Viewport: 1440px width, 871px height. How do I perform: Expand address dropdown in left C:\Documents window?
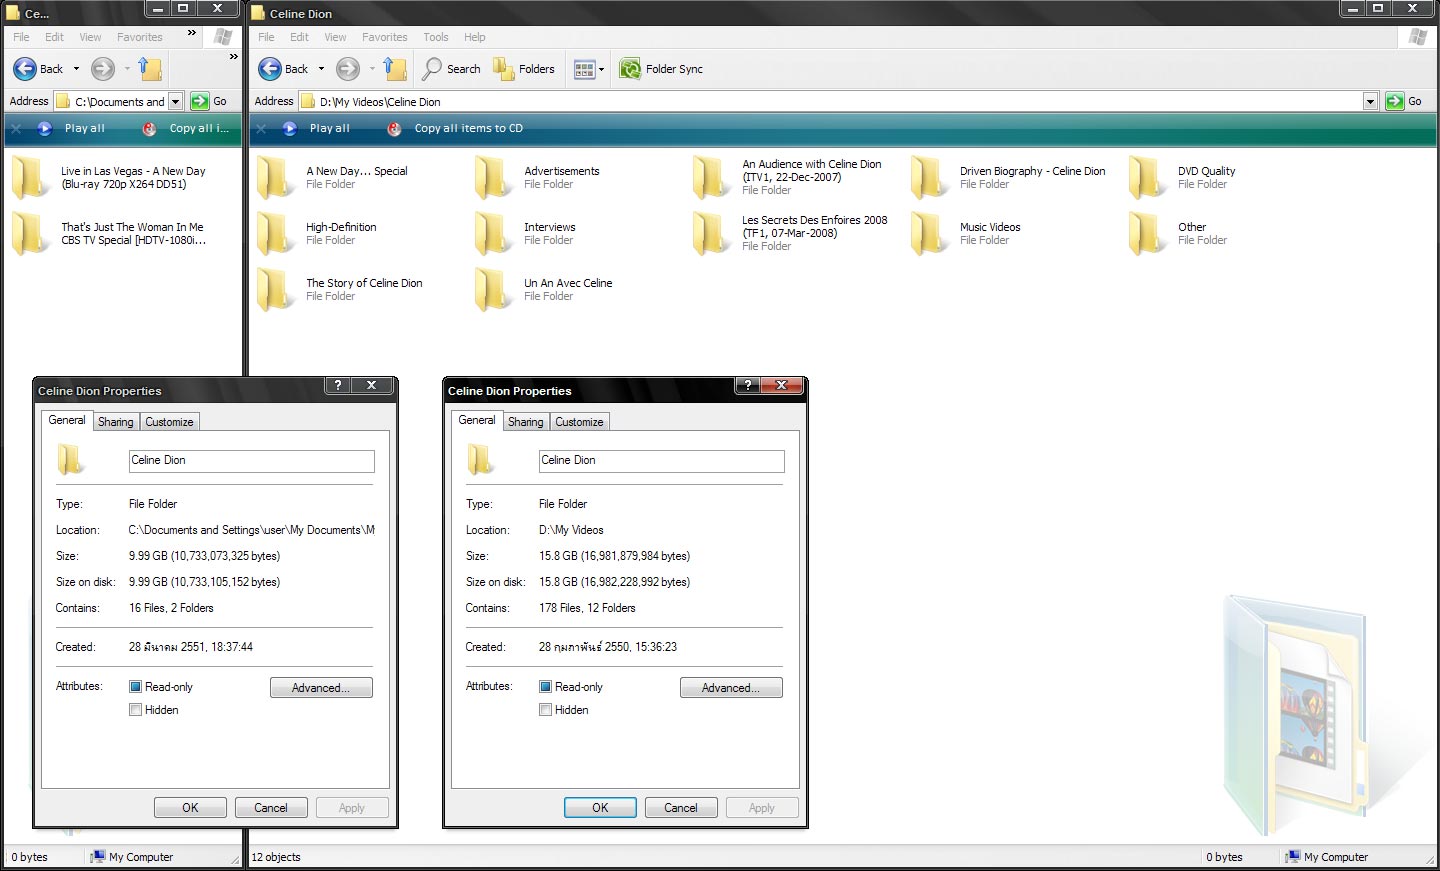(x=175, y=101)
